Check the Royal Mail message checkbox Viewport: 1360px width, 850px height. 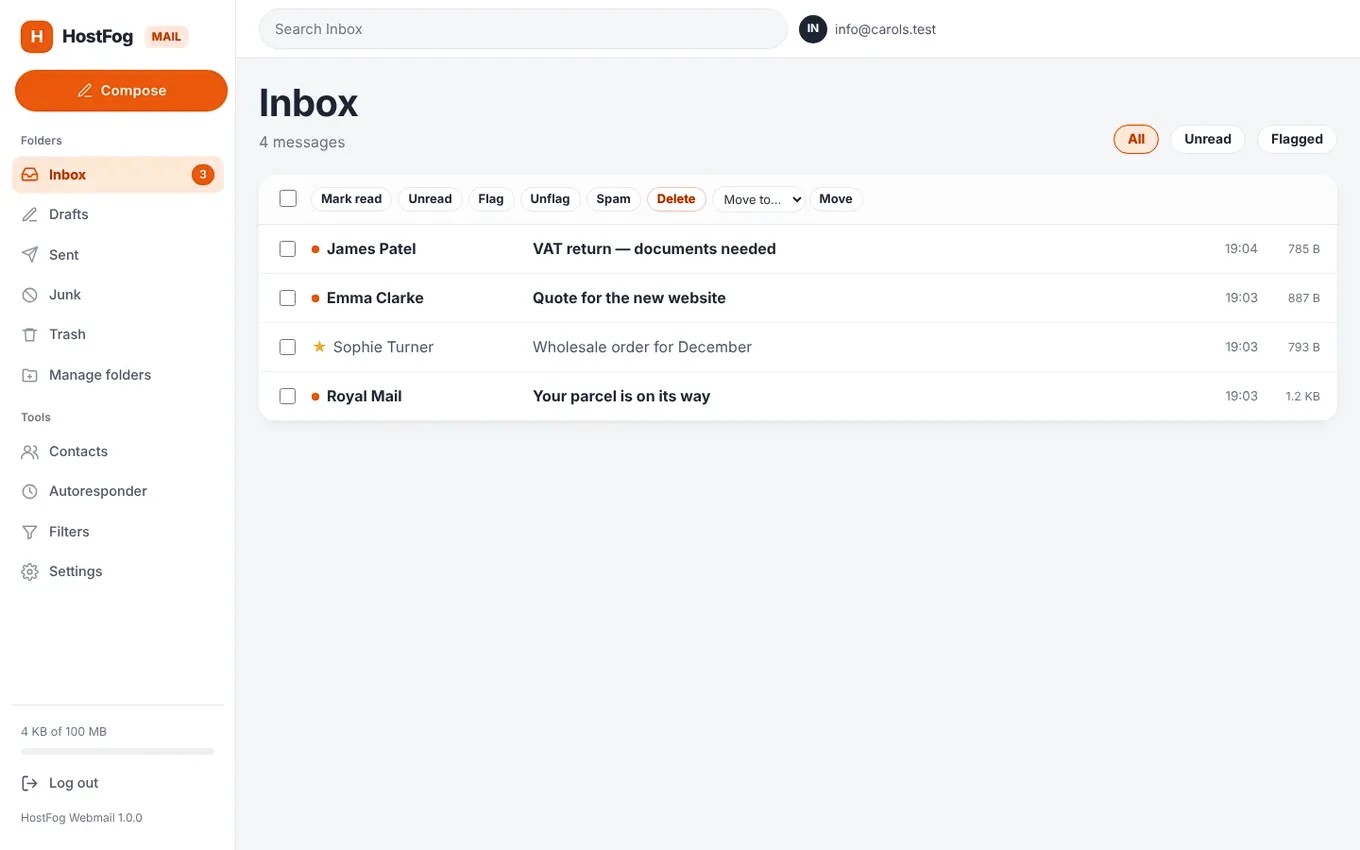tap(288, 396)
